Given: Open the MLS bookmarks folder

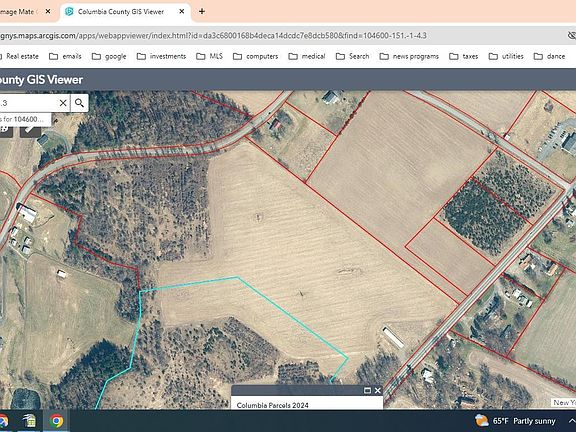Looking at the screenshot, I should coord(209,56).
